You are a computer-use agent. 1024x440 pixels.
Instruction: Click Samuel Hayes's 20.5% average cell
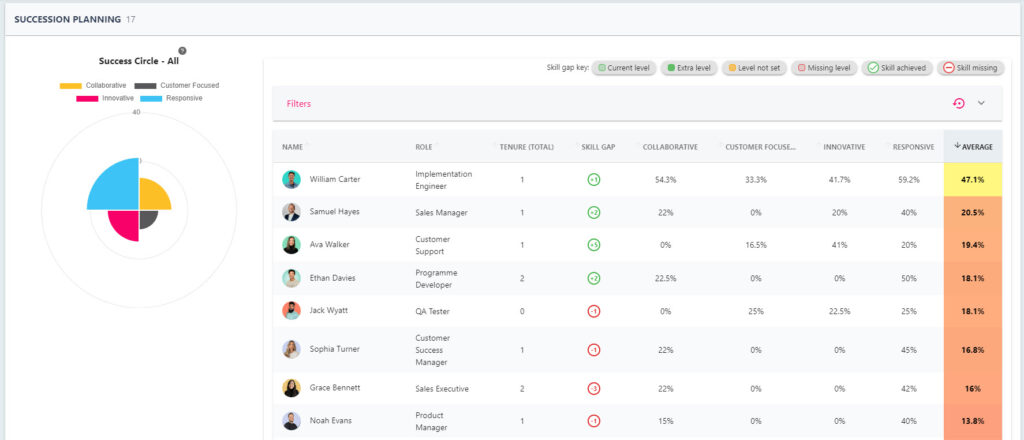(x=973, y=213)
